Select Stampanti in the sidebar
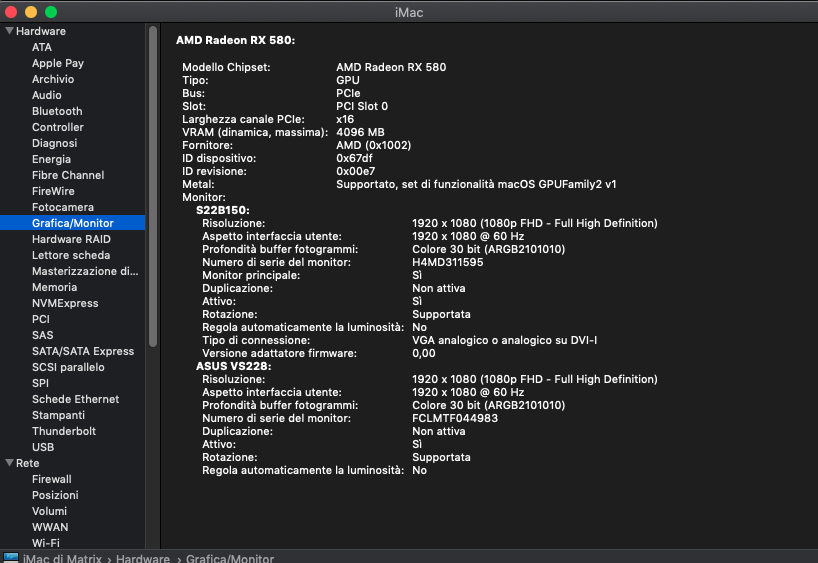The image size is (818, 563). [58, 415]
